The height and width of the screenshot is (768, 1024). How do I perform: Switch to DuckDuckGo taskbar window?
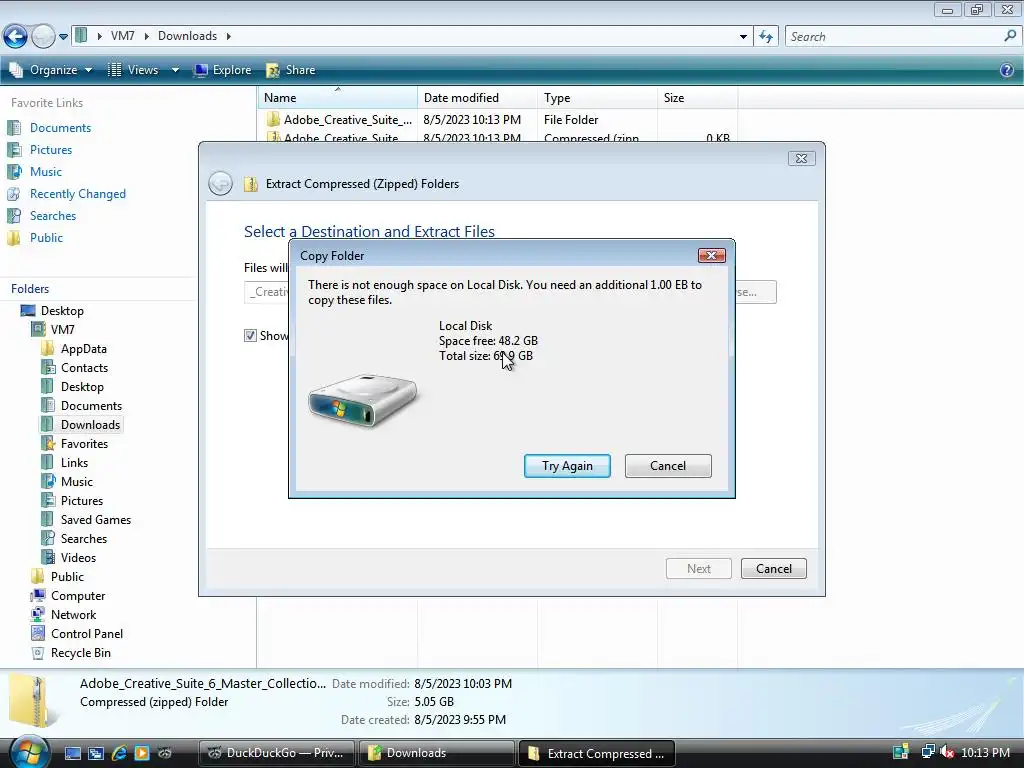[277, 753]
